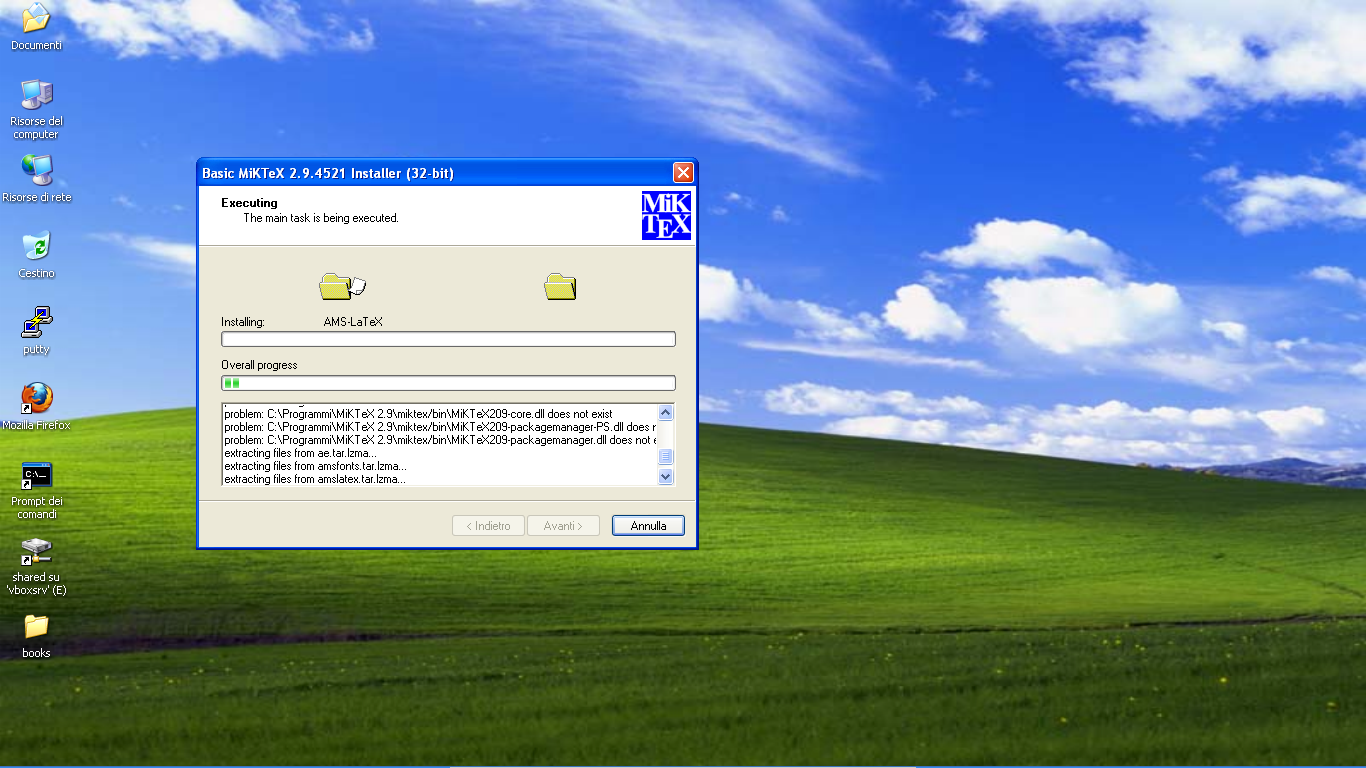Select the putty desktop shortcut
The height and width of the screenshot is (768, 1366).
click(x=36, y=331)
